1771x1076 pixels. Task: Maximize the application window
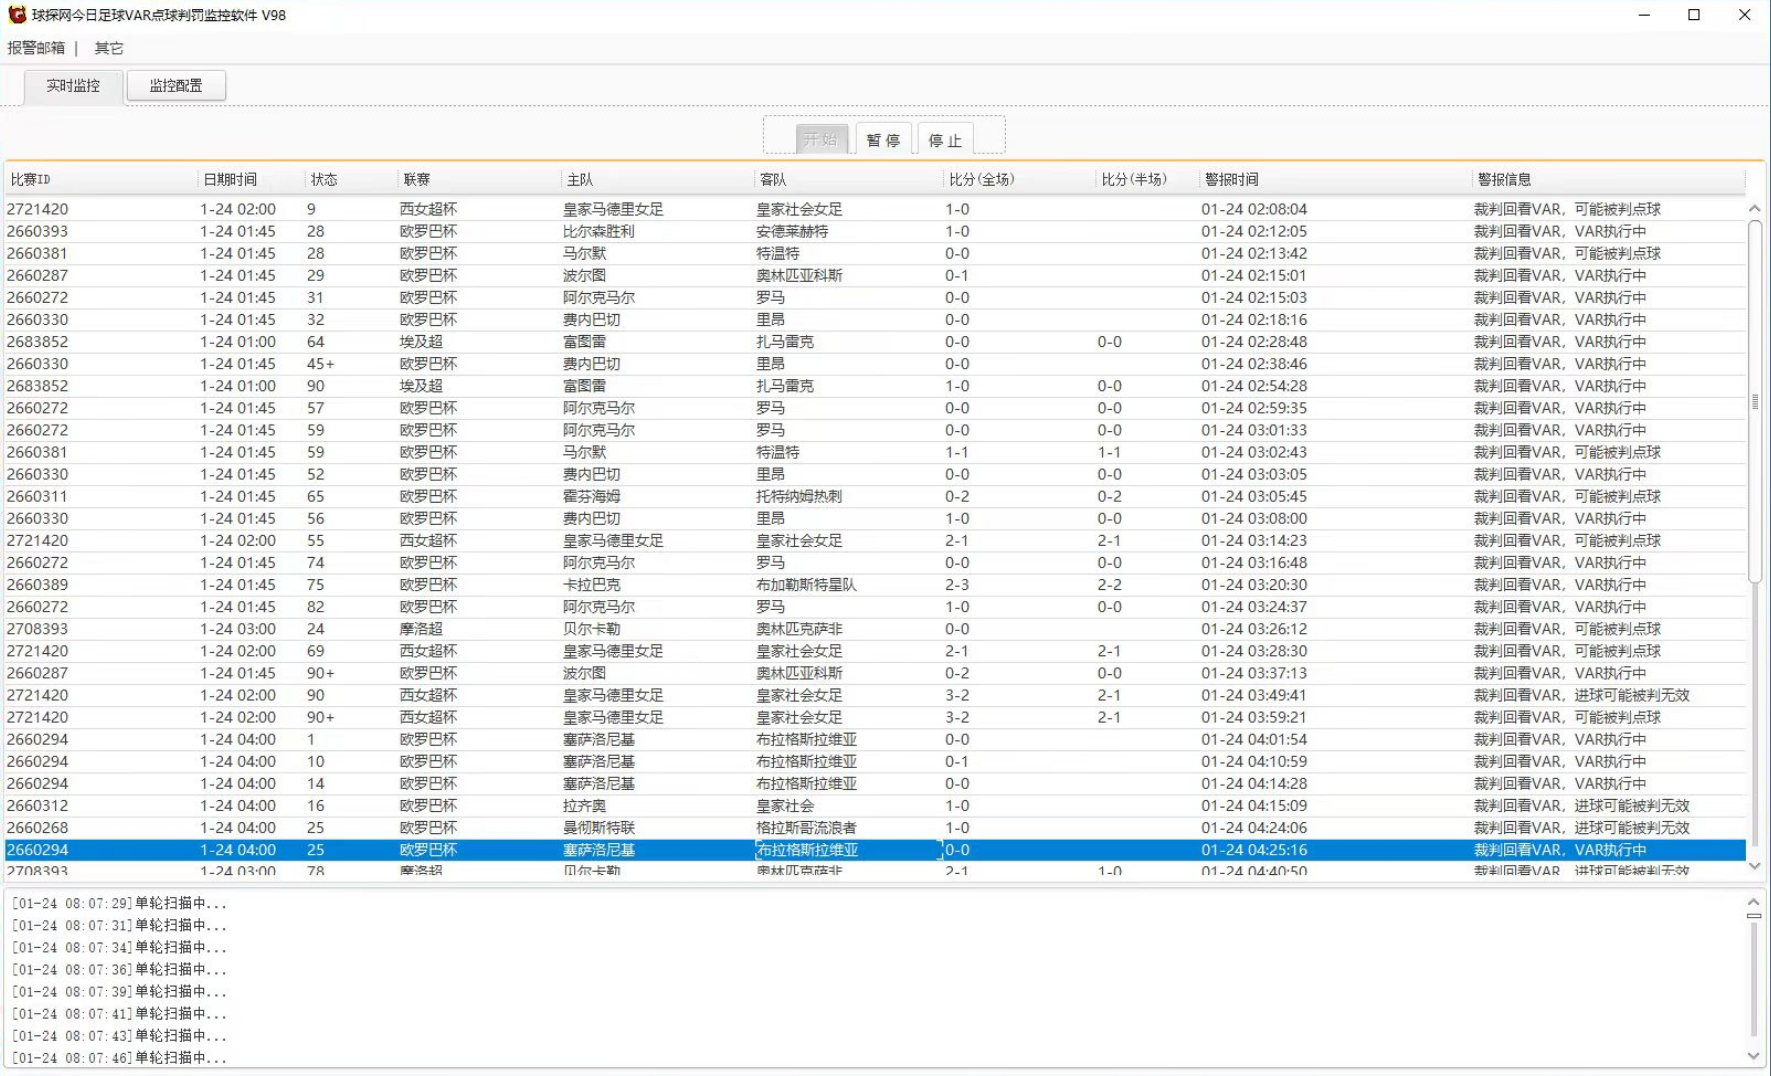(x=1694, y=15)
